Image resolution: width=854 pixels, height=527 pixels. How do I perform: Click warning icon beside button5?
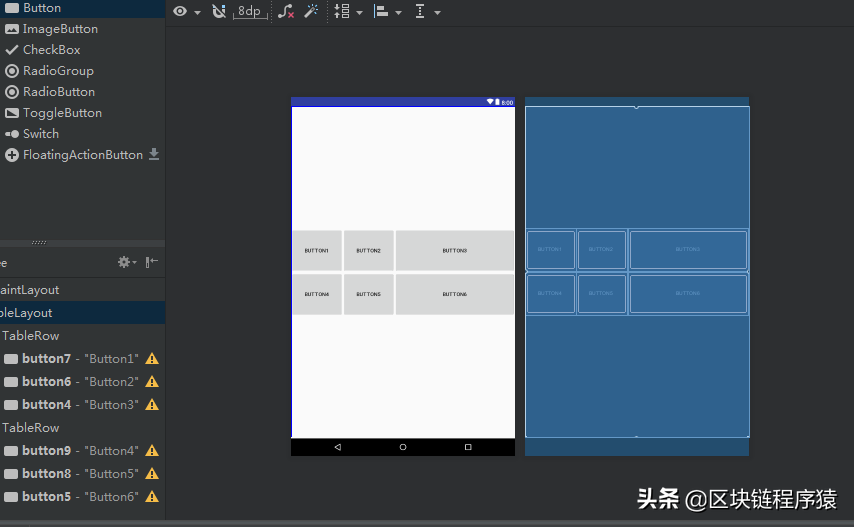pyautogui.click(x=152, y=497)
